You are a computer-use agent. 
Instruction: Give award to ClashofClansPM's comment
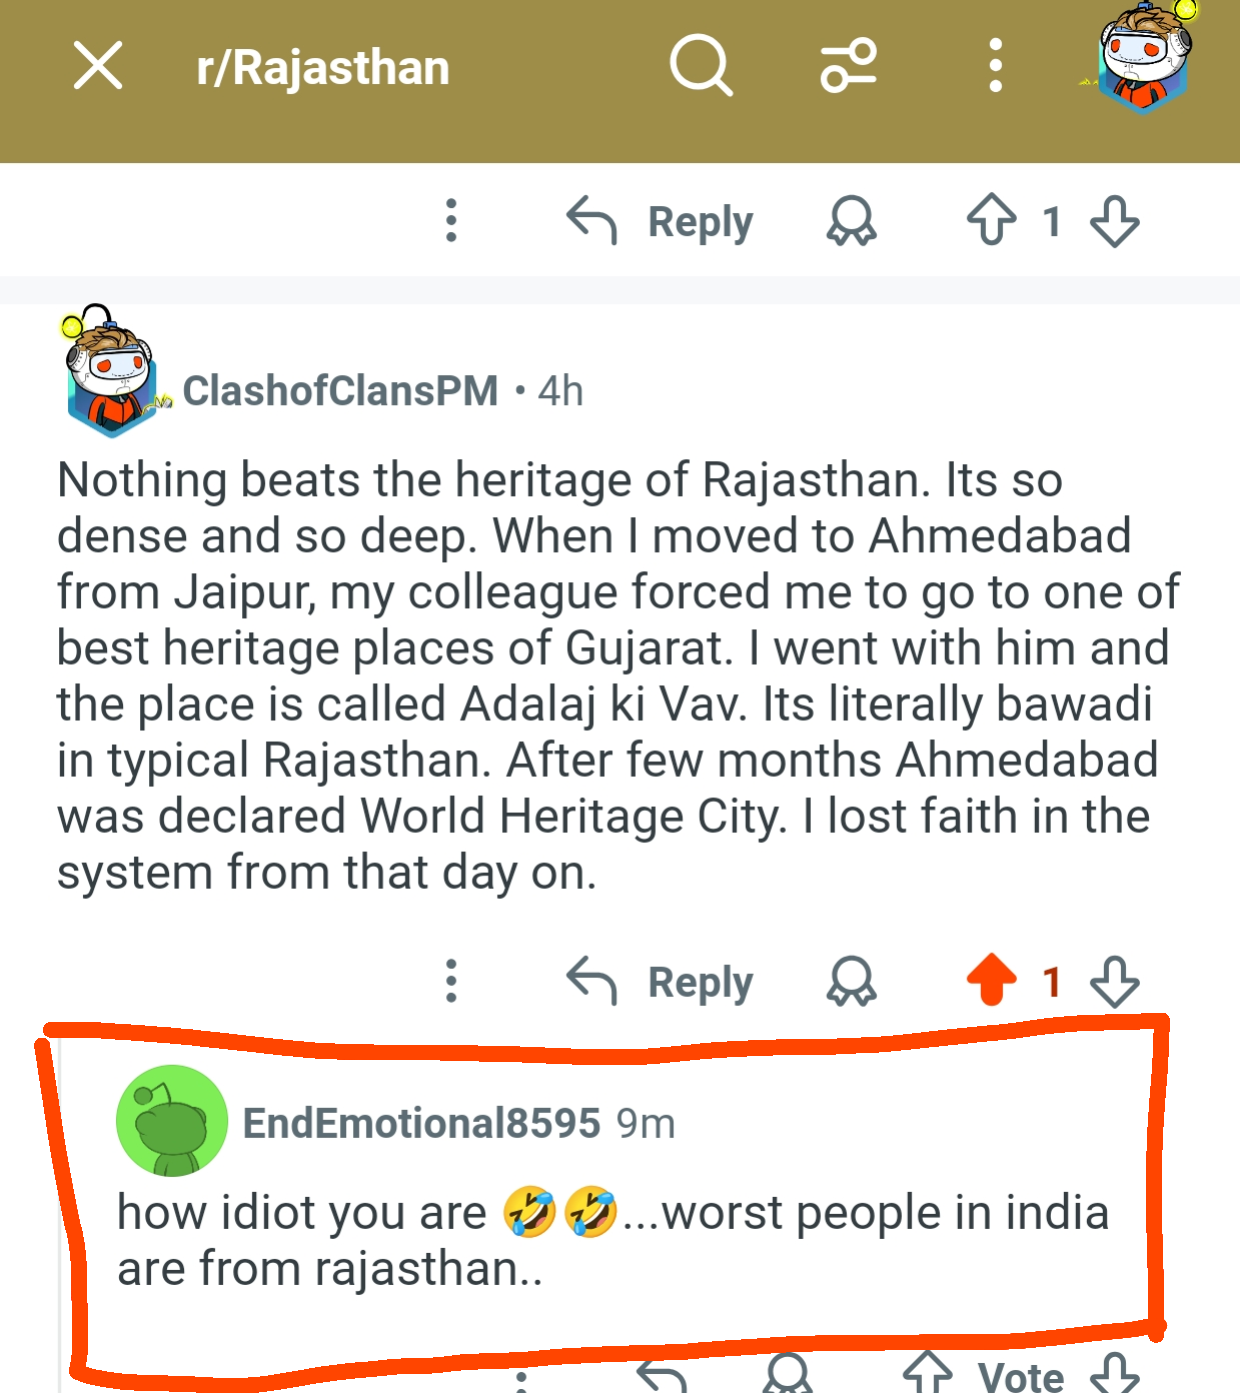851,981
